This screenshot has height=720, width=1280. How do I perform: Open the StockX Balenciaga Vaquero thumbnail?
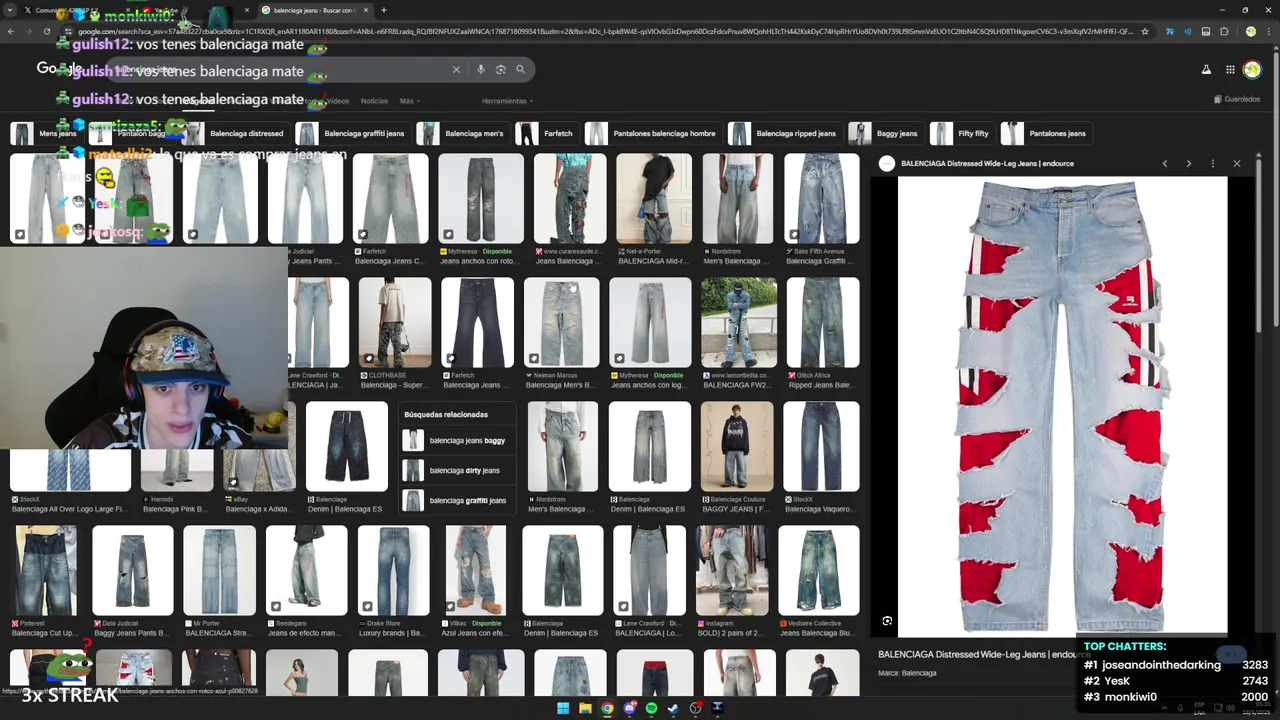point(821,446)
